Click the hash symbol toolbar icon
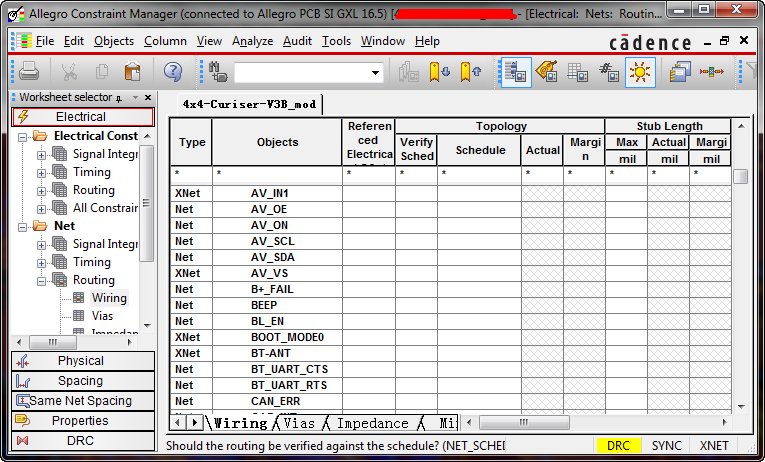765x462 pixels. click(609, 72)
